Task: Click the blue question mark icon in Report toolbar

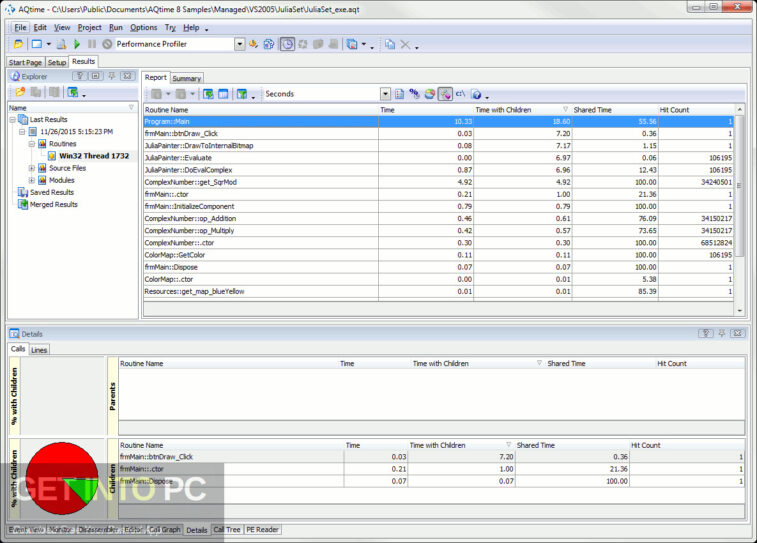Action: click(x=477, y=94)
